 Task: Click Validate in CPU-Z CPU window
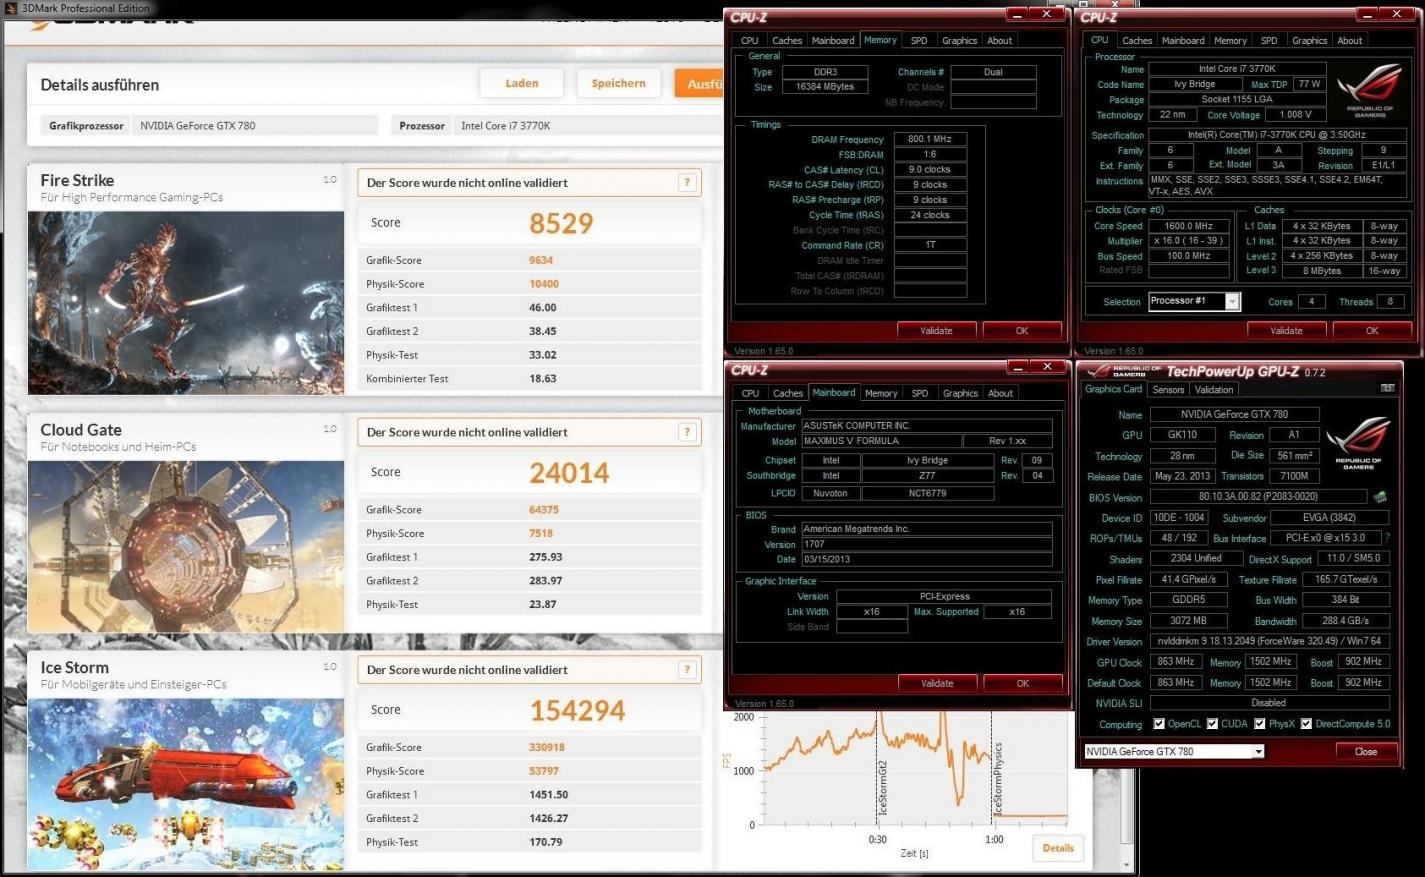click(x=1286, y=331)
